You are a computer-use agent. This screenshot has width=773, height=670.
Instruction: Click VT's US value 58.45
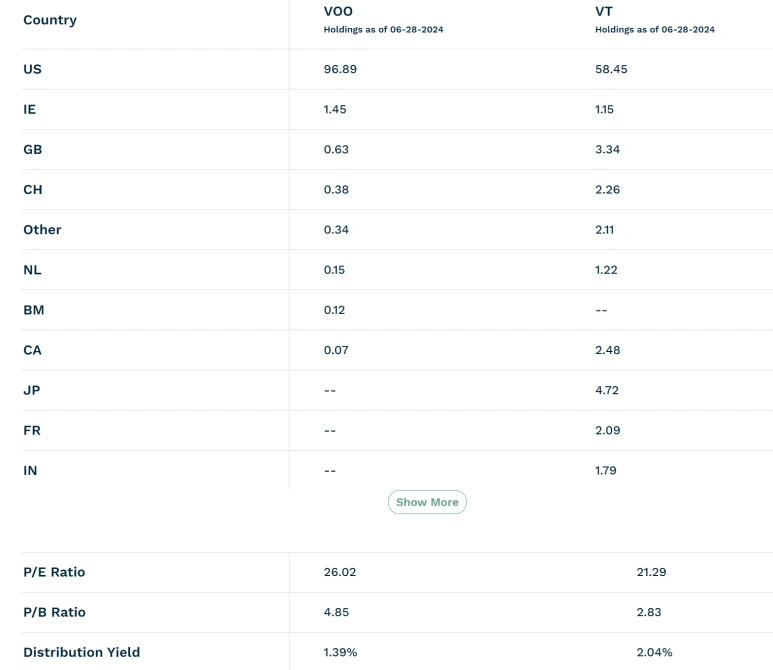[611, 69]
